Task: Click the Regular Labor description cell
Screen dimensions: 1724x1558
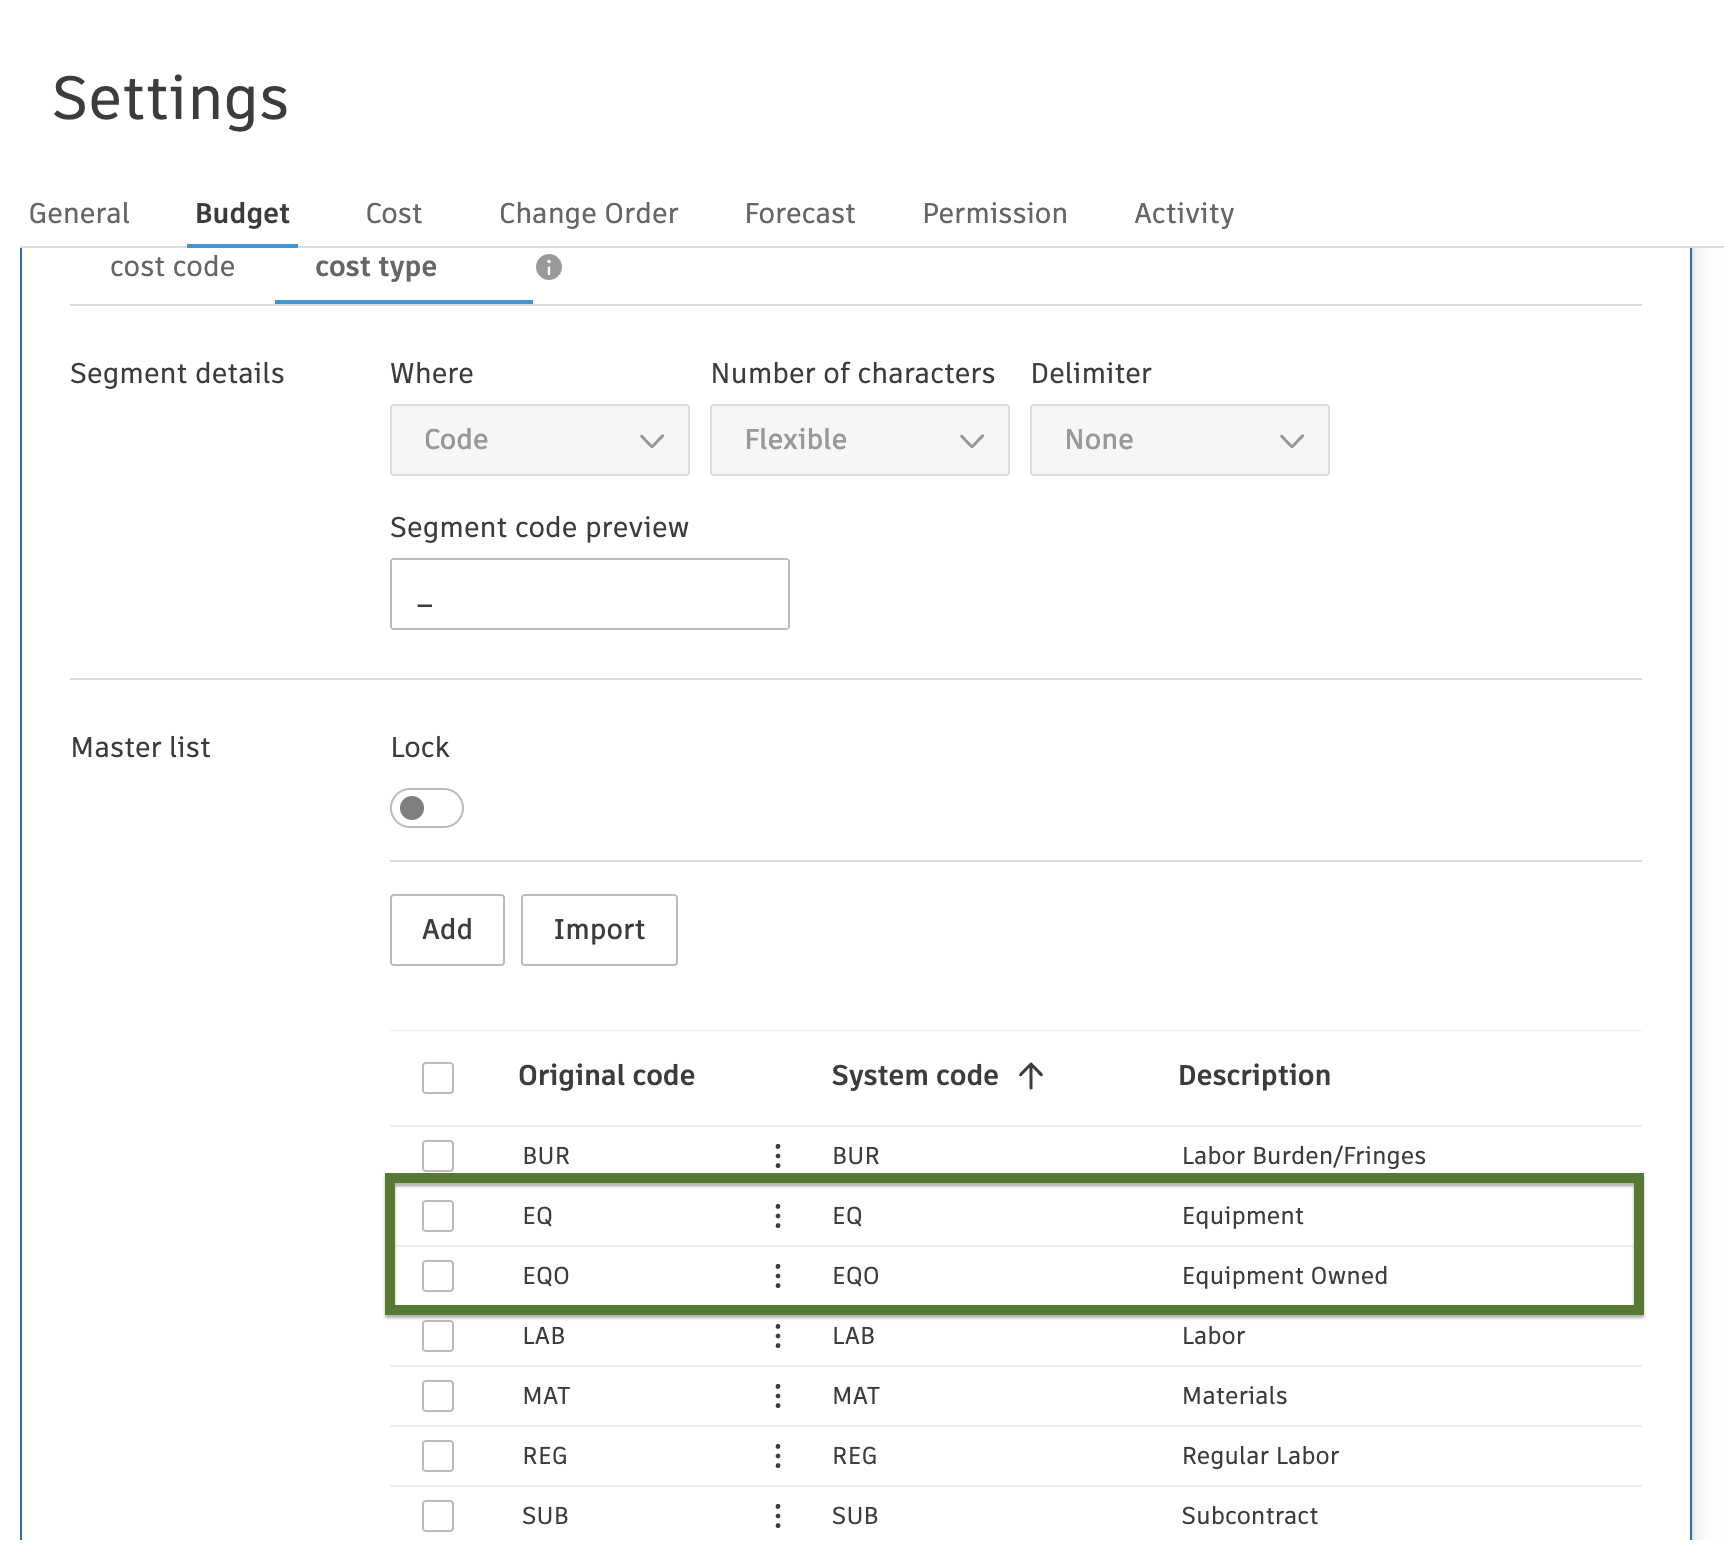Action: (1260, 1456)
